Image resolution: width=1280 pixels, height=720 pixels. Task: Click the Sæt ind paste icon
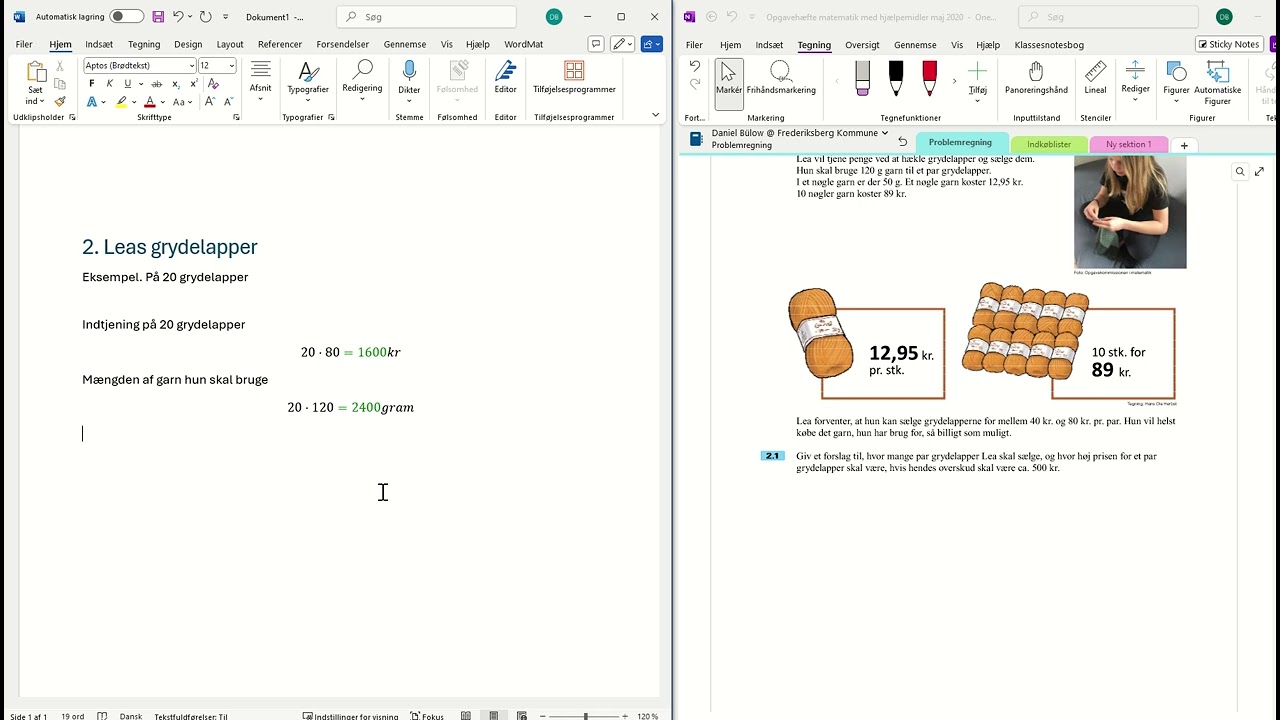(x=36, y=72)
